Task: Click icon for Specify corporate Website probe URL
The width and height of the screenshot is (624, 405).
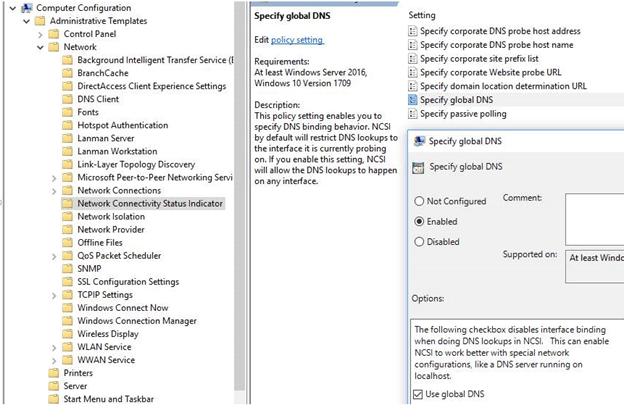Action: pos(413,72)
